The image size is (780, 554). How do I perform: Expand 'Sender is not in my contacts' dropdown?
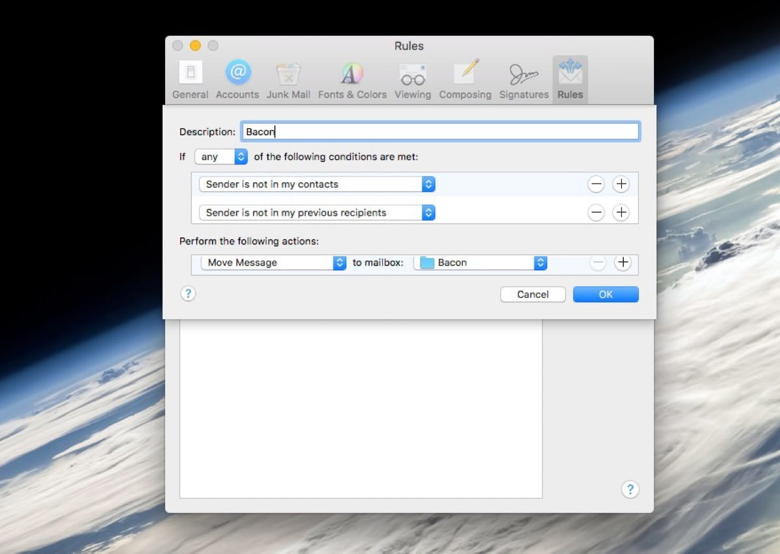tap(317, 184)
